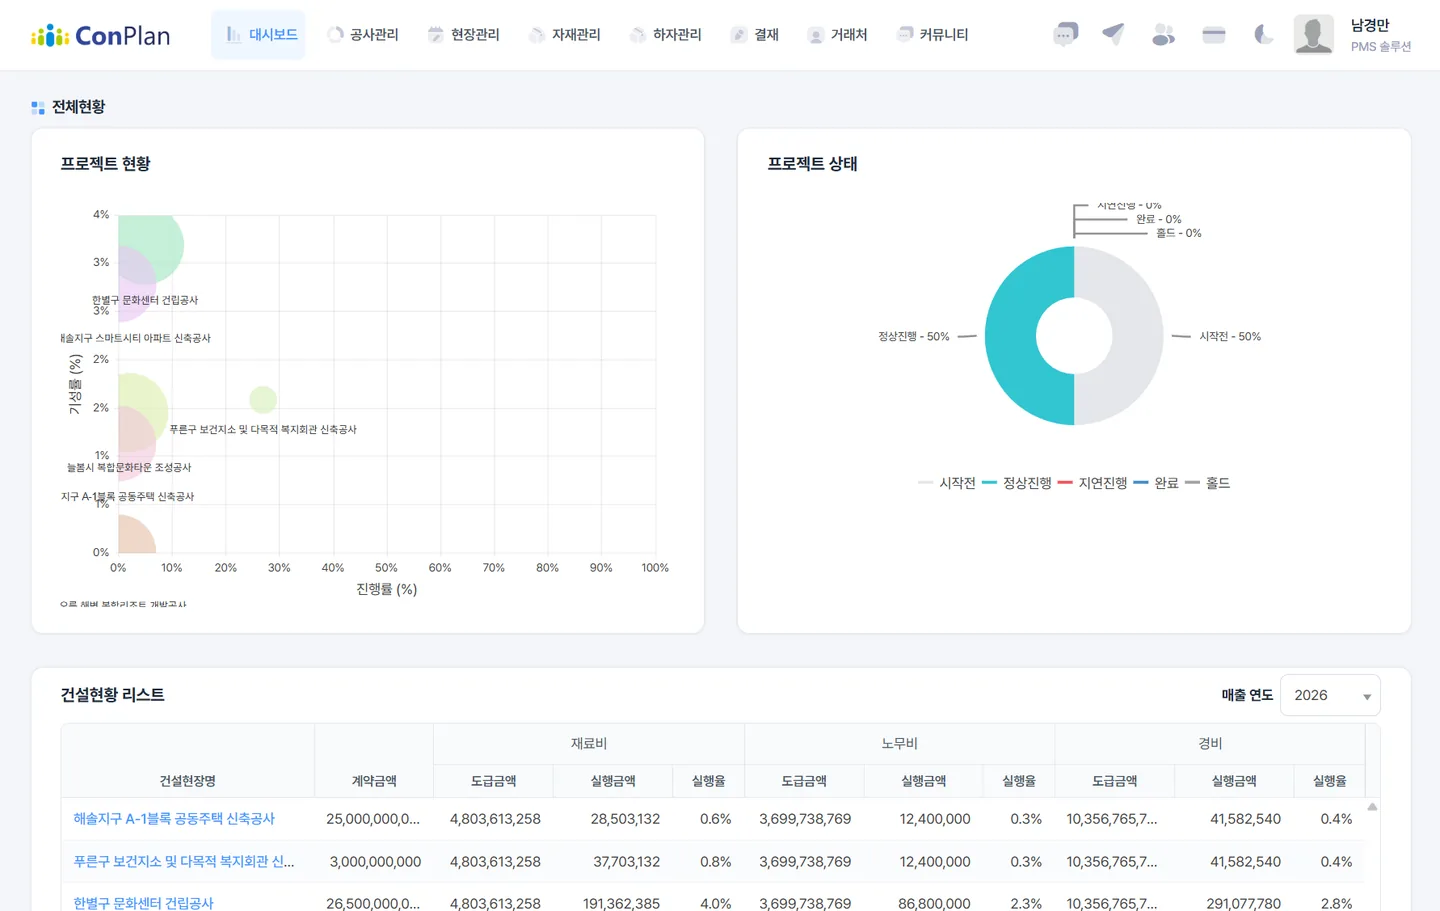The width and height of the screenshot is (1440, 911).
Task: Open 한별구 문화센터 건립공사 table link
Action: pos(143,903)
